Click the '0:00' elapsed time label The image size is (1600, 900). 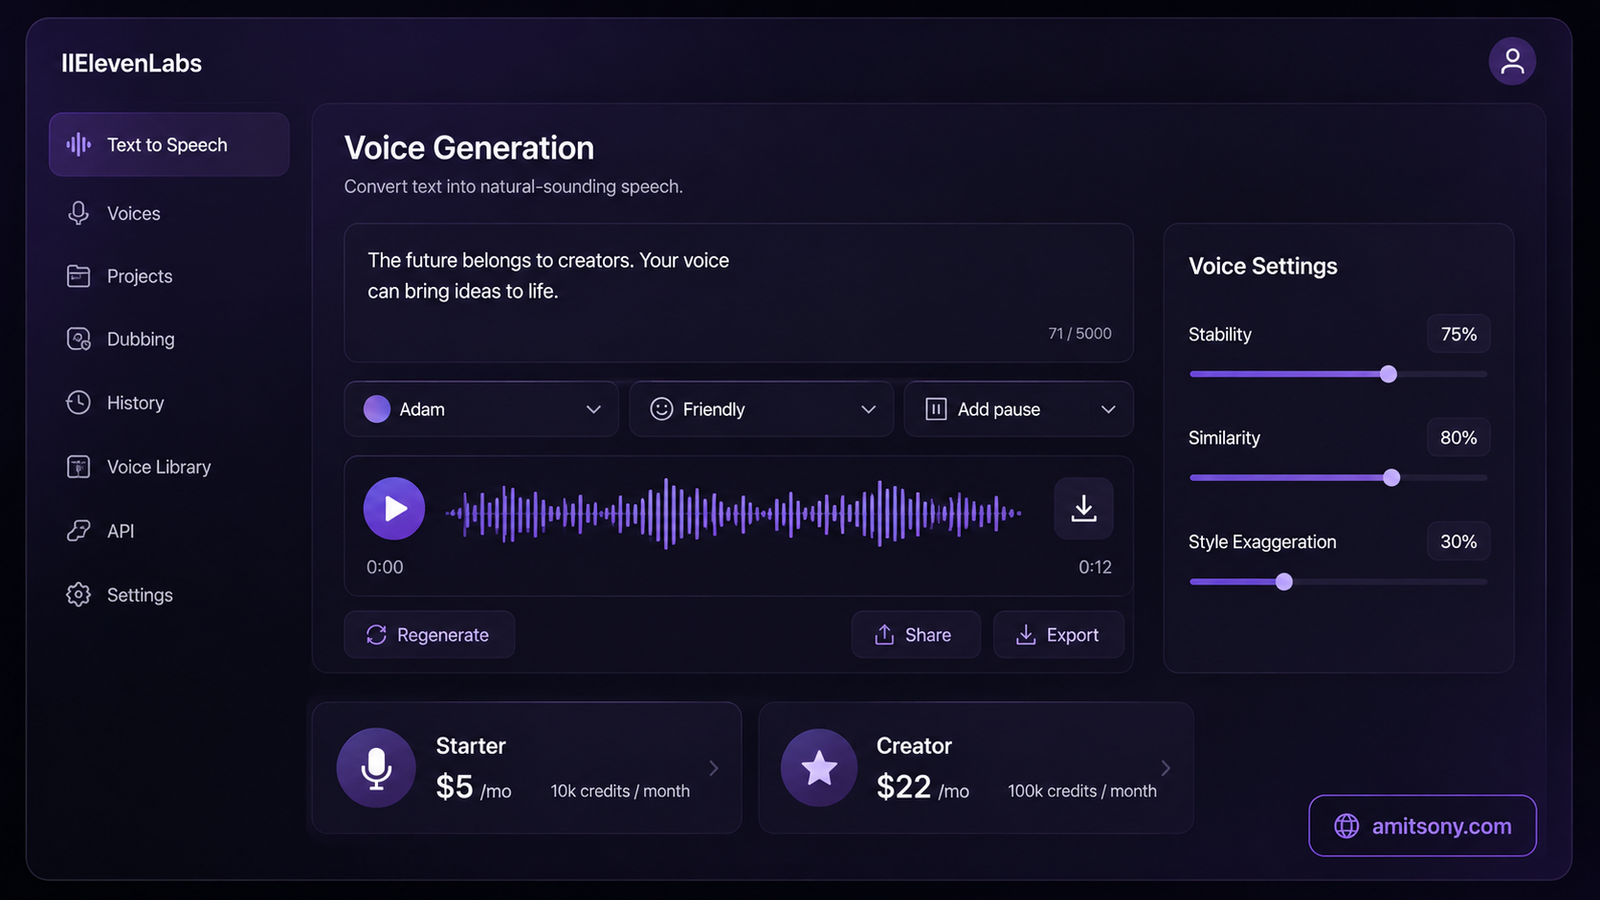[x=385, y=567]
